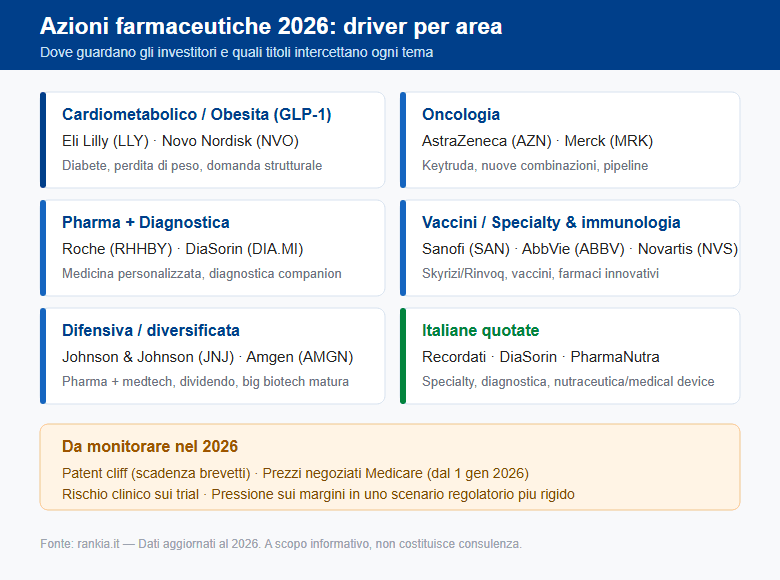The width and height of the screenshot is (780, 580).
Task: Click 'Recordati · DiaSorin · PharmaNutra' line
Action: pyautogui.click(x=541, y=357)
